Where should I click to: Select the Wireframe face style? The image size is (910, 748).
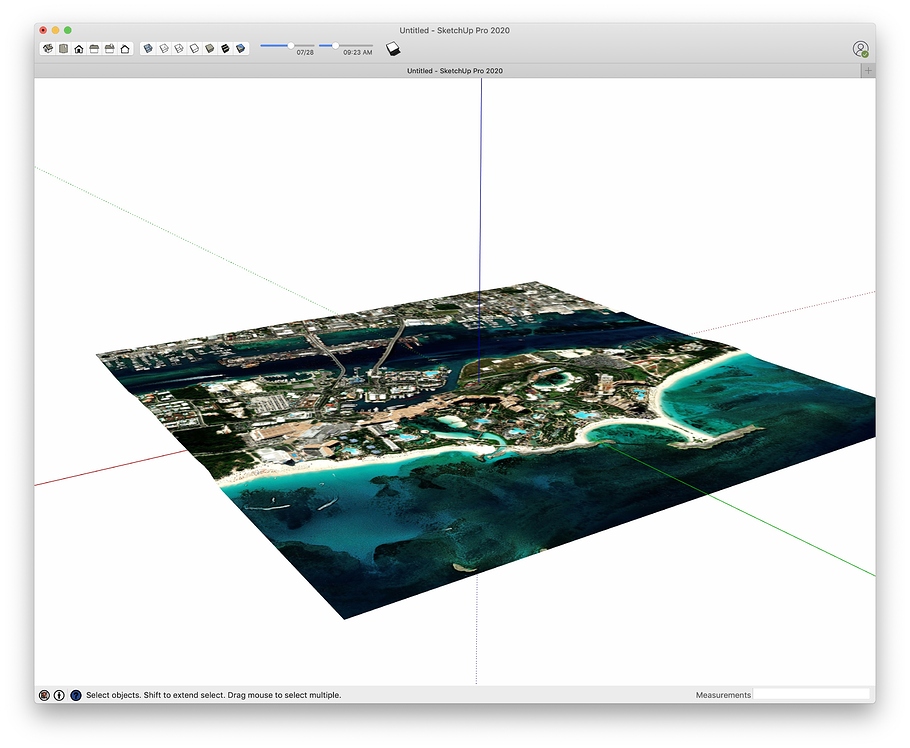coord(177,47)
